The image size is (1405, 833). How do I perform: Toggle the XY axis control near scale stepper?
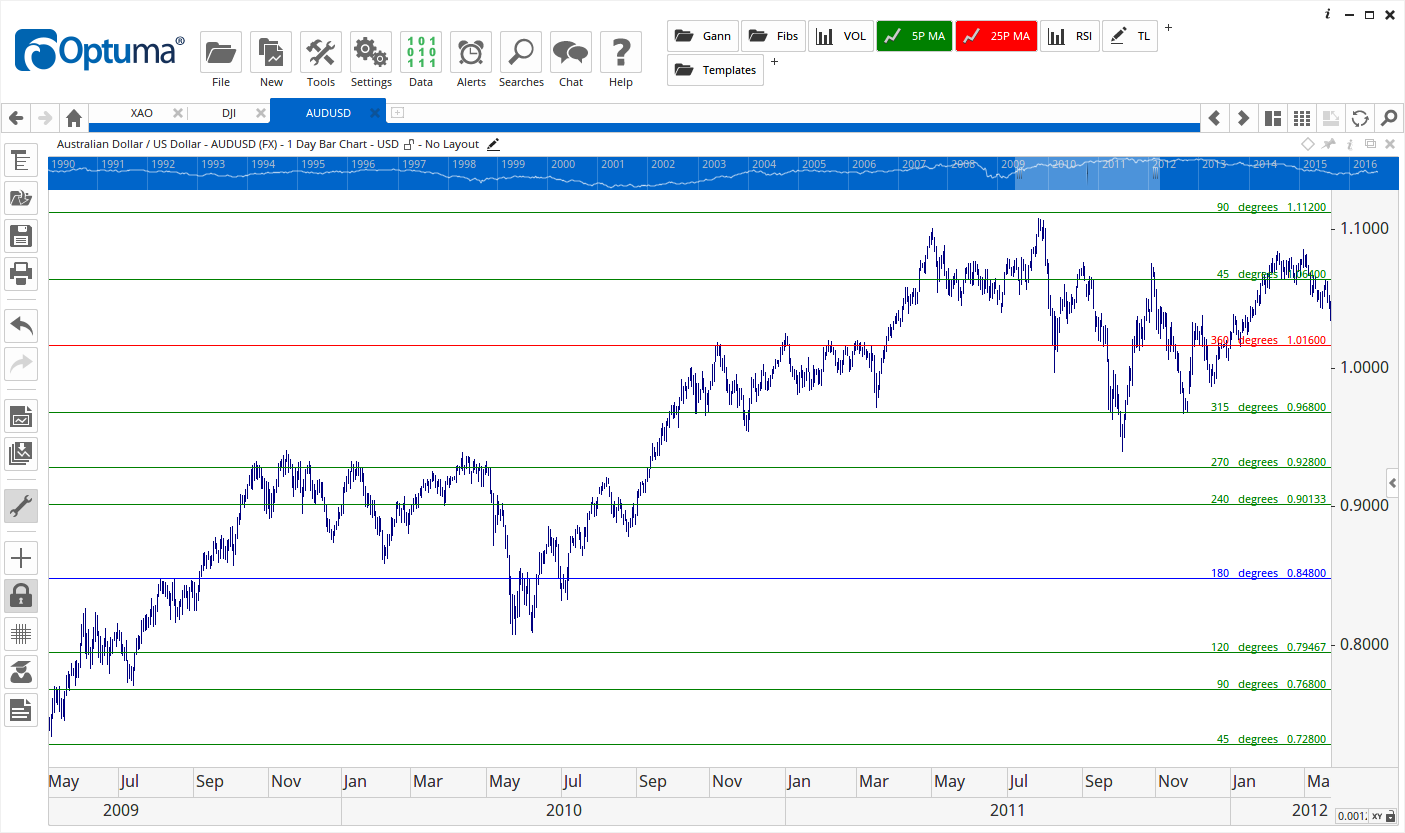click(x=1378, y=816)
